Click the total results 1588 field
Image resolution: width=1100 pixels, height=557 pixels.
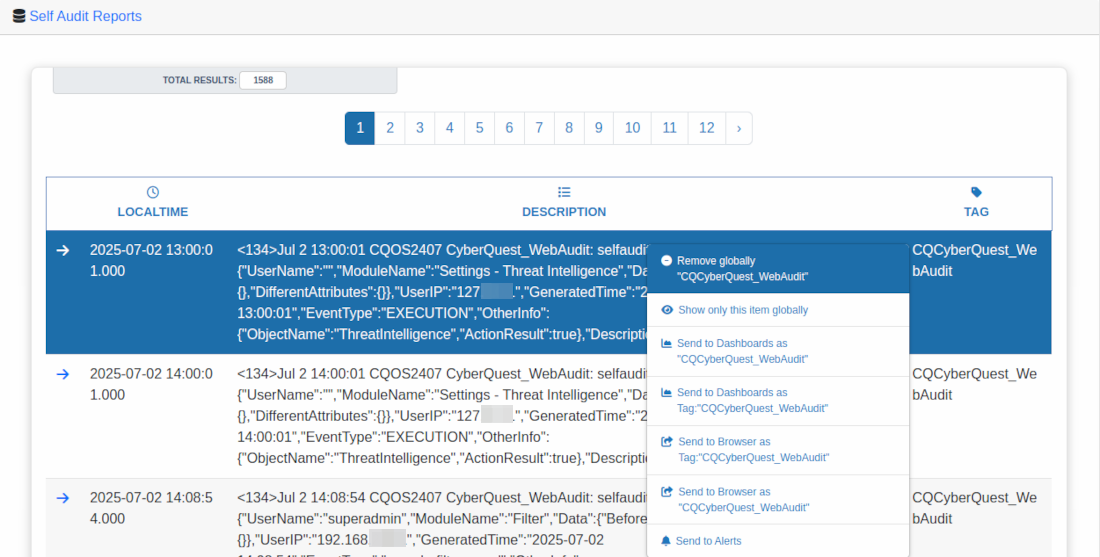point(263,80)
